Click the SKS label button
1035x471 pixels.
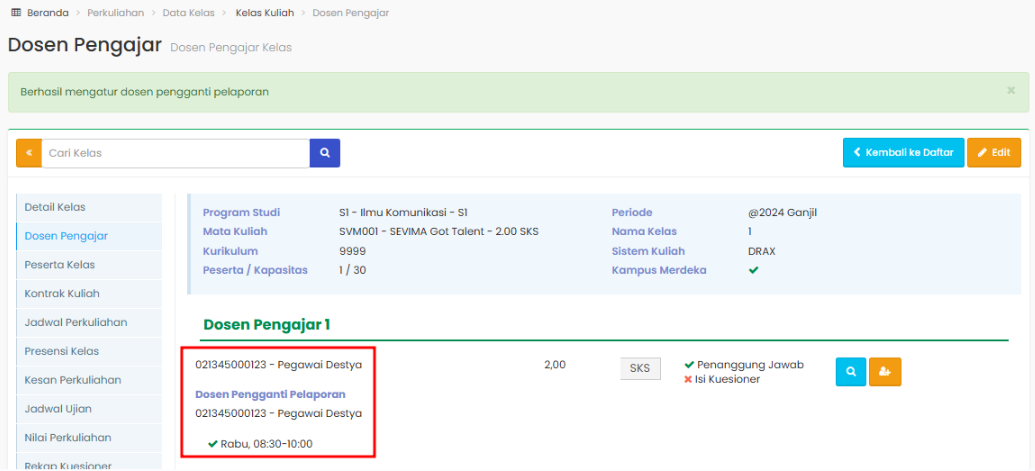coord(640,368)
